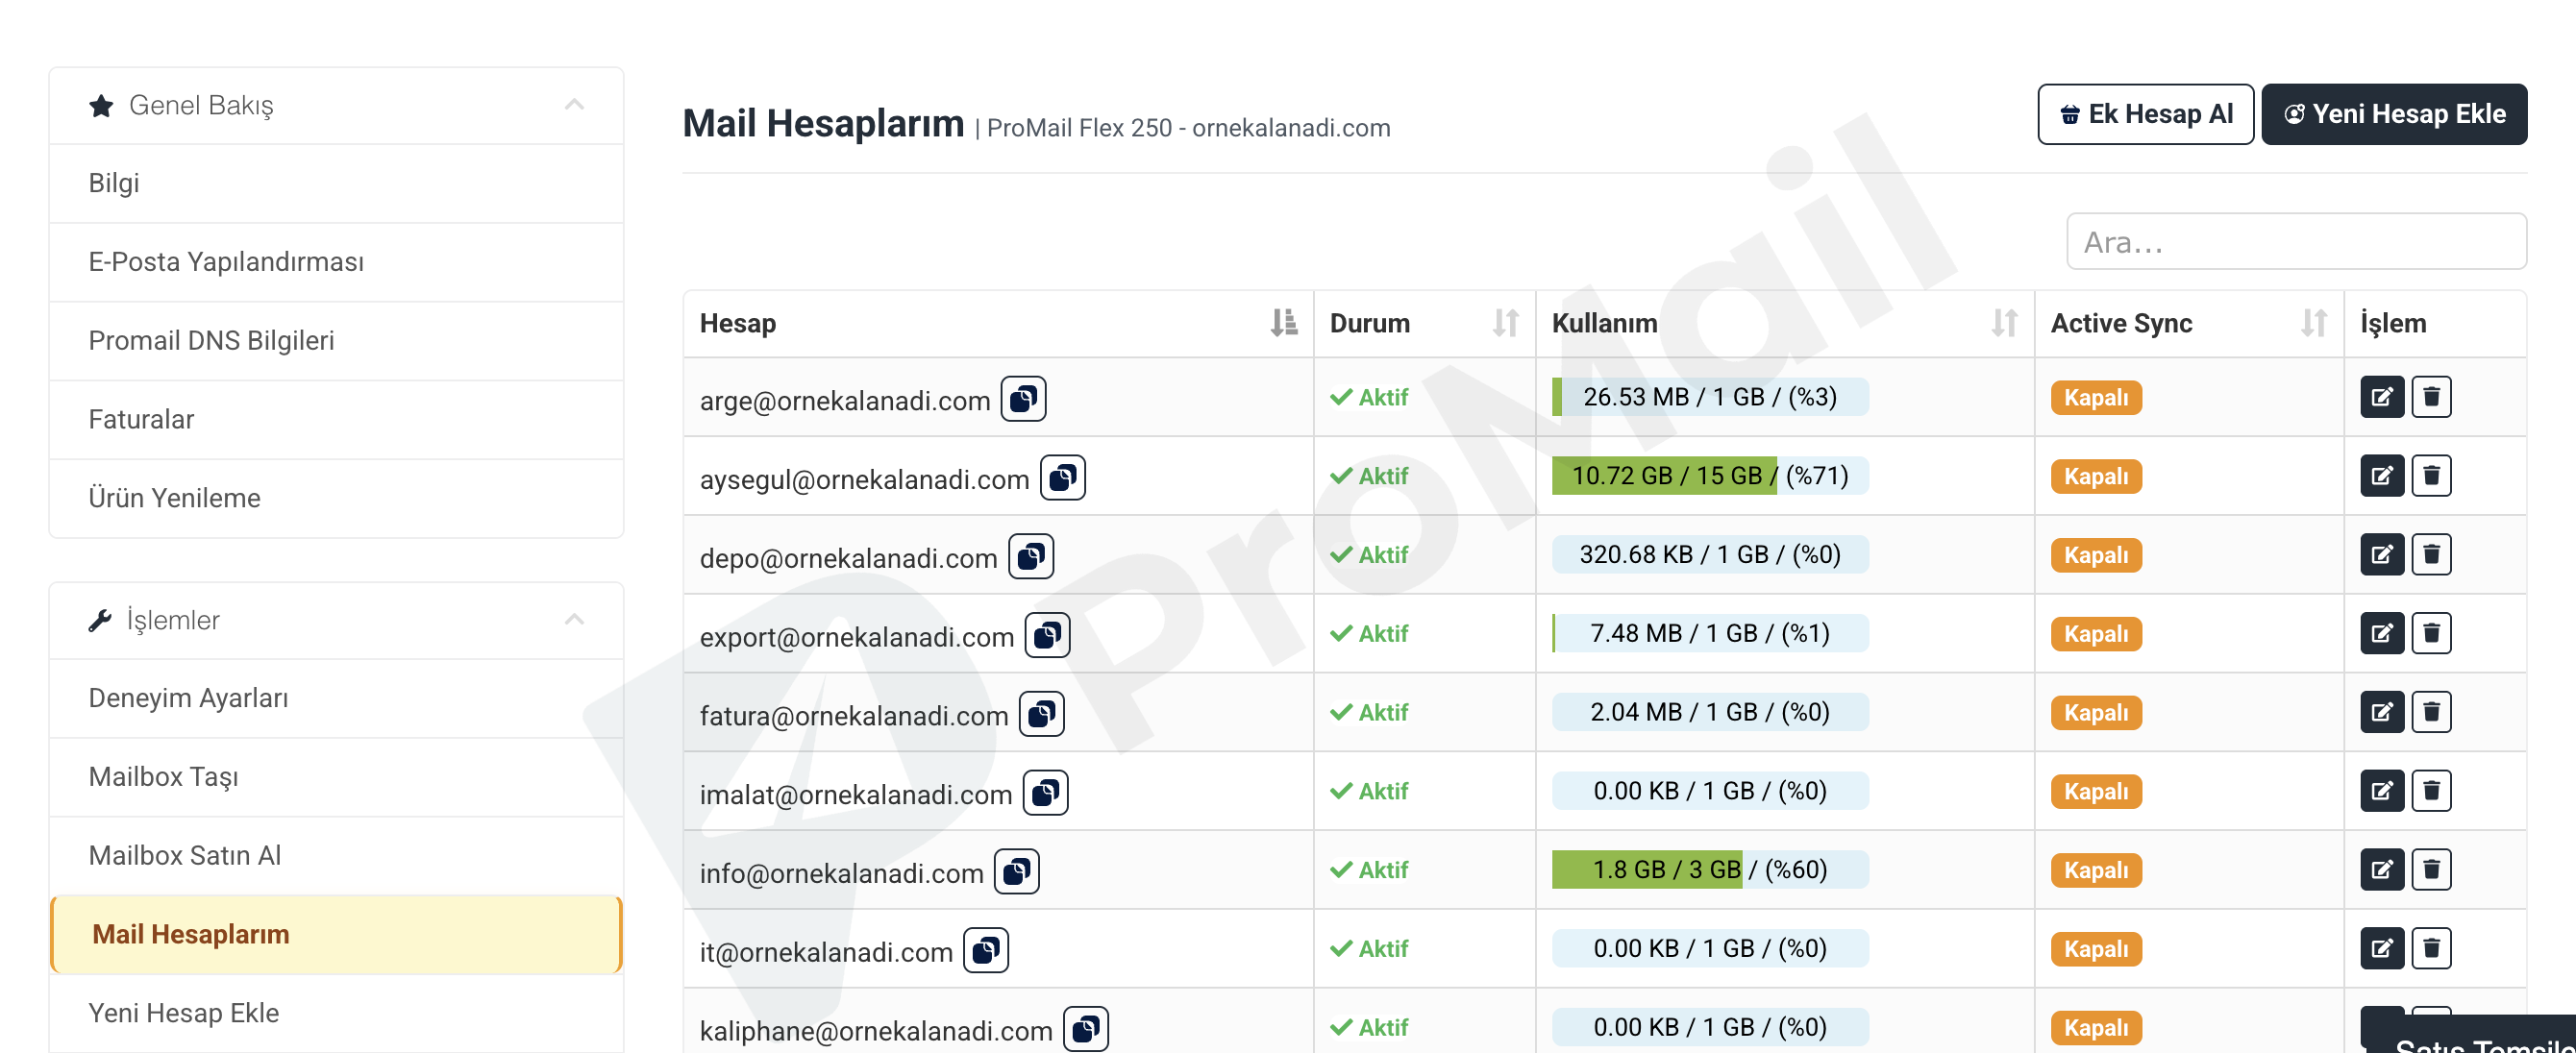Copy the info@ornekalanadi.com address
Viewport: 2576px width, 1053px height.
click(1016, 871)
